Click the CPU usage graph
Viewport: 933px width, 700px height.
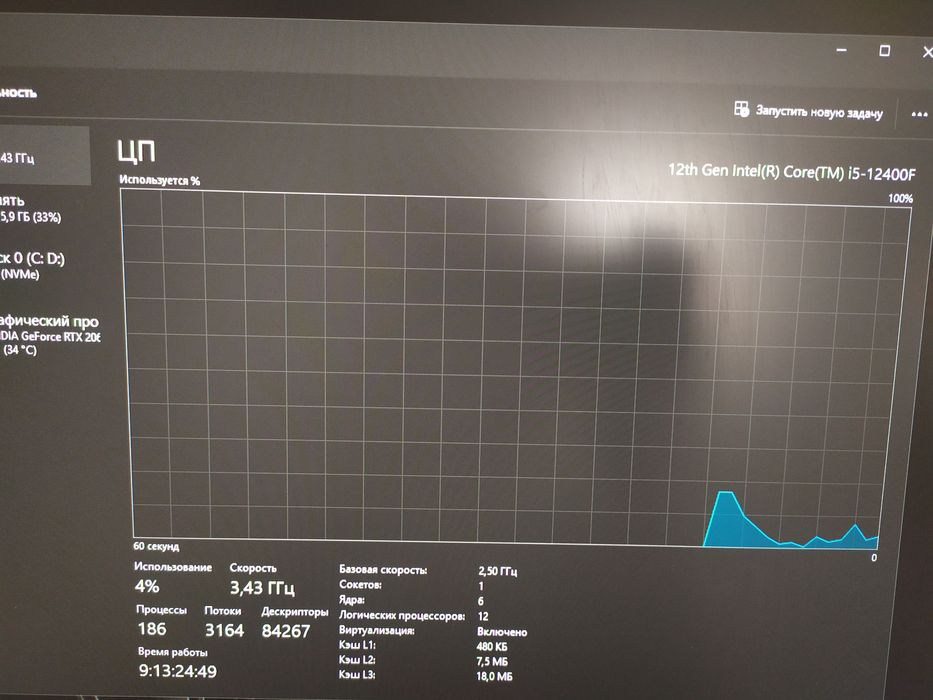pyautogui.click(x=509, y=368)
